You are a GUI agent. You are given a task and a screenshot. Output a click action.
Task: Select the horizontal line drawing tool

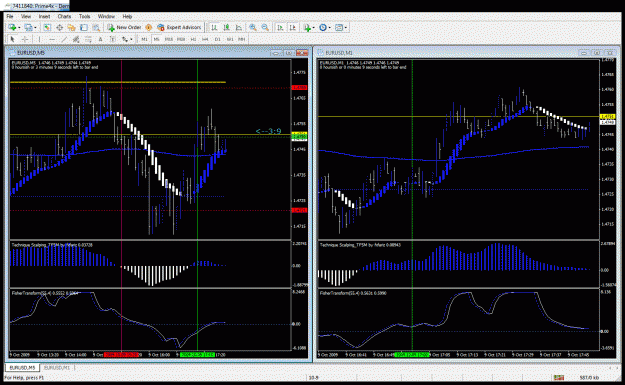click(52, 39)
